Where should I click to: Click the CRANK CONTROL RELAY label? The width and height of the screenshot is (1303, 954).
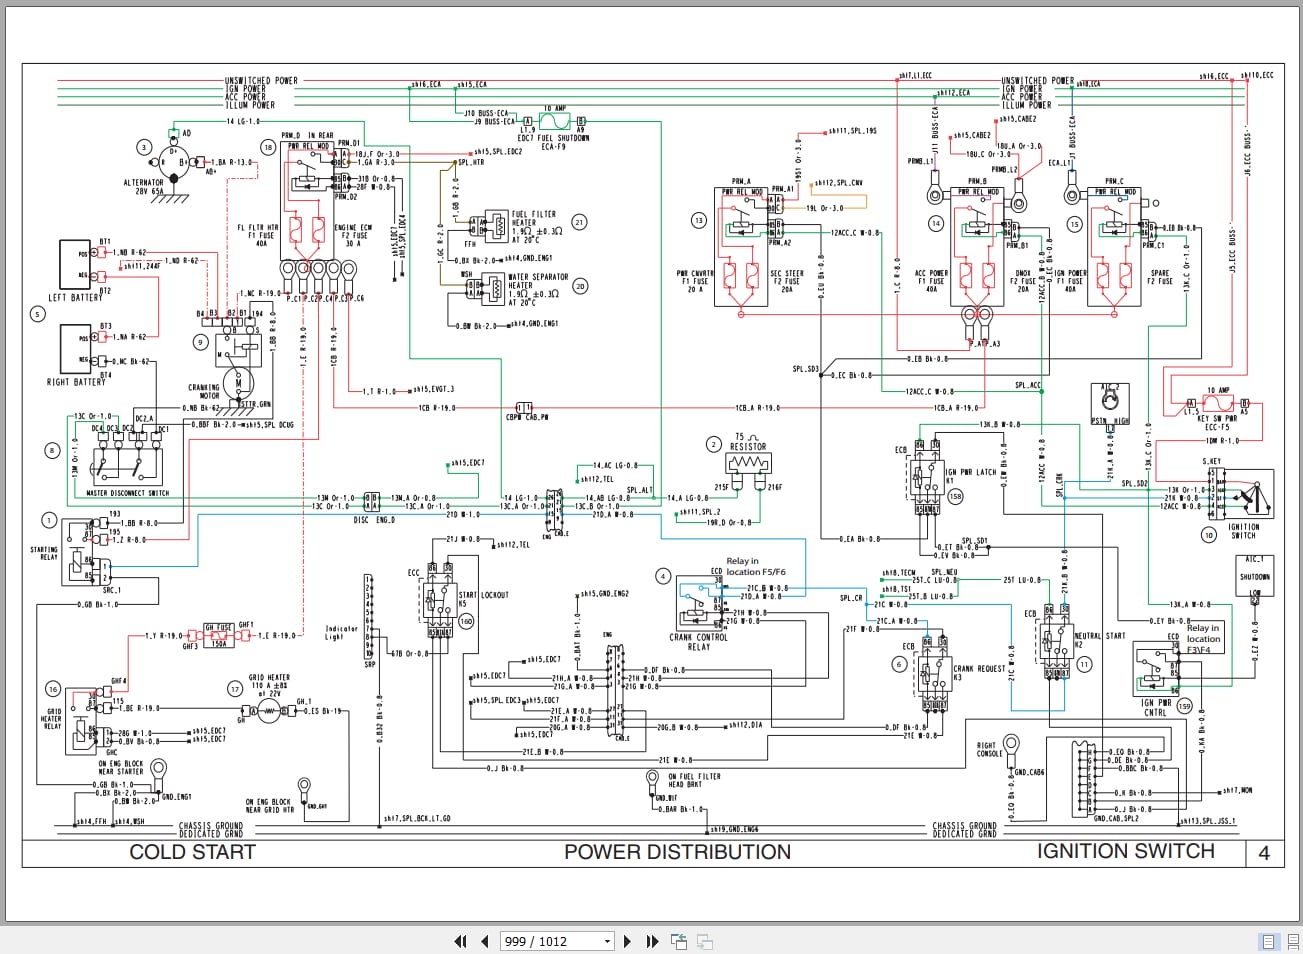(699, 642)
